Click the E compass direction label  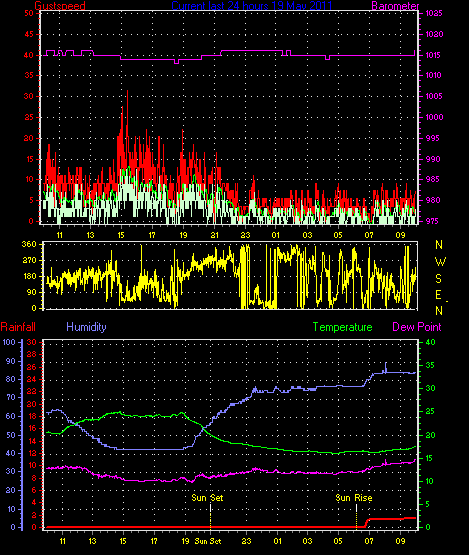coord(439,295)
